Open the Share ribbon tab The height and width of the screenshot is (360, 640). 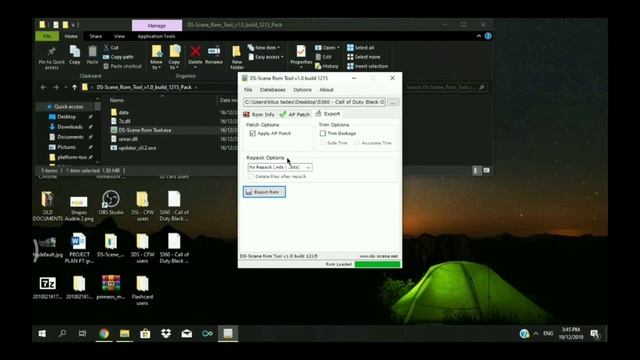point(96,36)
